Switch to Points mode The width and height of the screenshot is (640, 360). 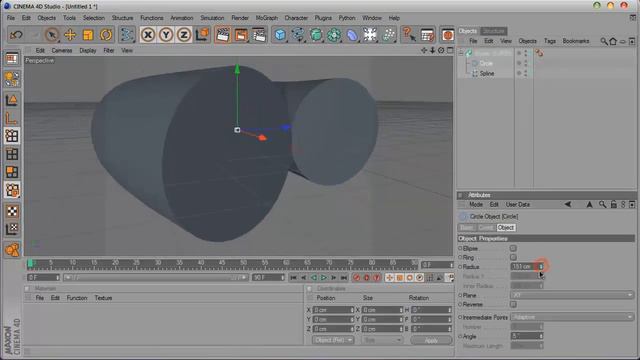click(x=12, y=136)
